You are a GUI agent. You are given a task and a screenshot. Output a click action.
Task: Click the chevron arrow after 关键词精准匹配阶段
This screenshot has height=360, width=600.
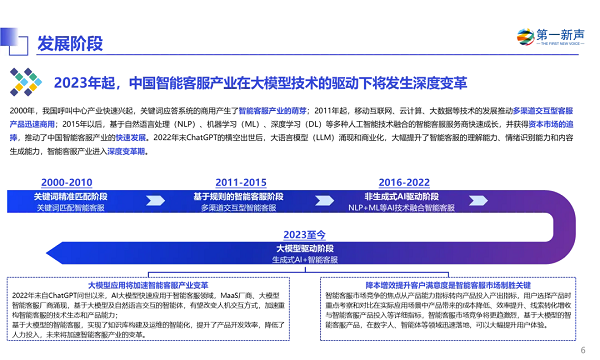coord(155,200)
